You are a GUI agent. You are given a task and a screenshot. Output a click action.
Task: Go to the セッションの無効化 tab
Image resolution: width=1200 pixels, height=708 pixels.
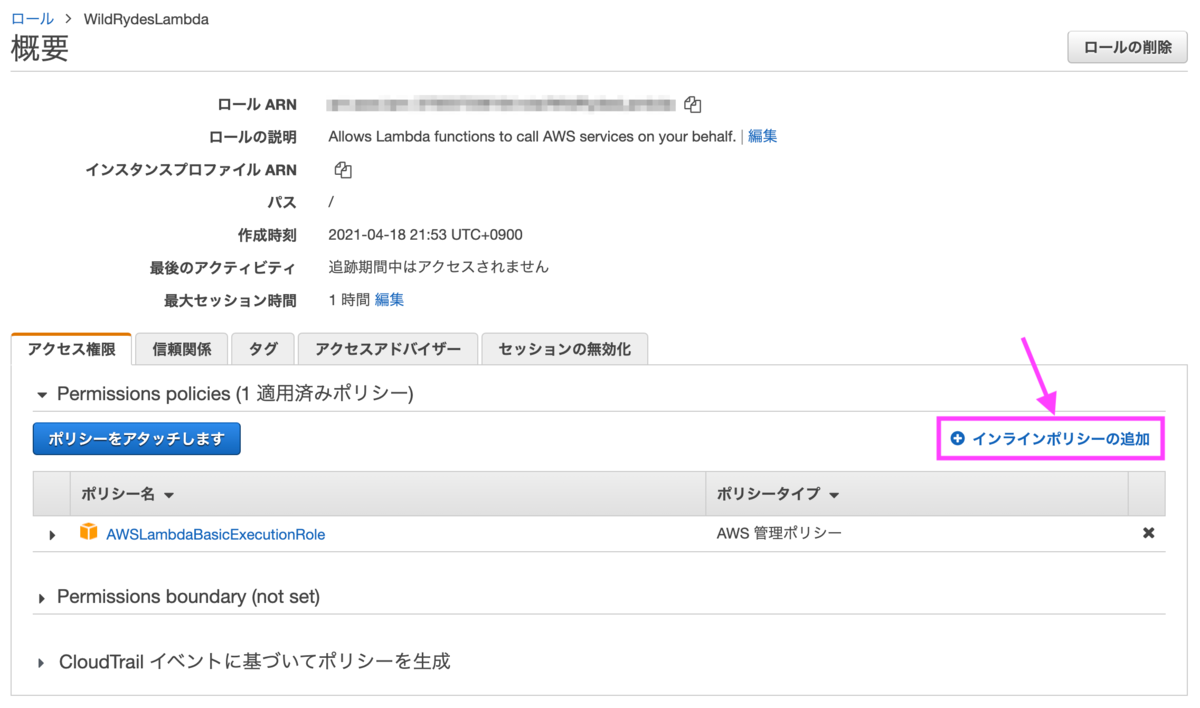[x=565, y=349]
